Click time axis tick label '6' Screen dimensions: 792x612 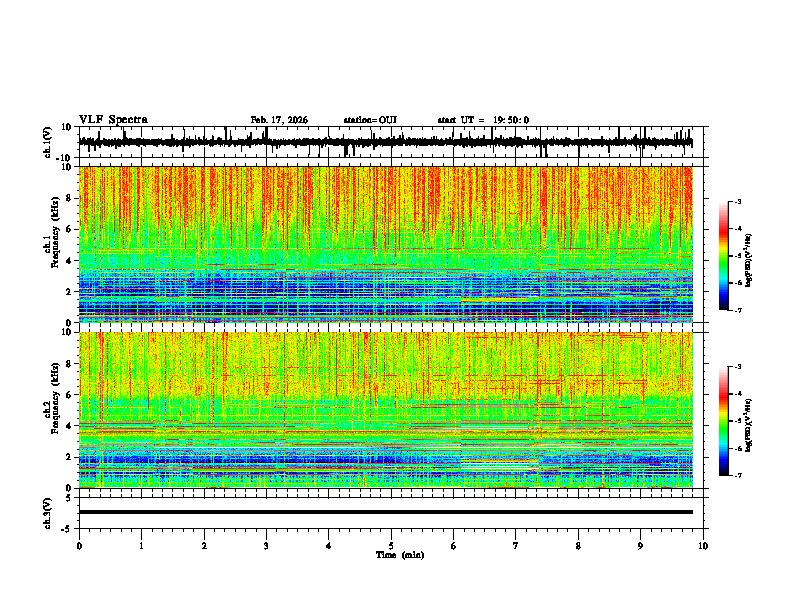point(454,546)
